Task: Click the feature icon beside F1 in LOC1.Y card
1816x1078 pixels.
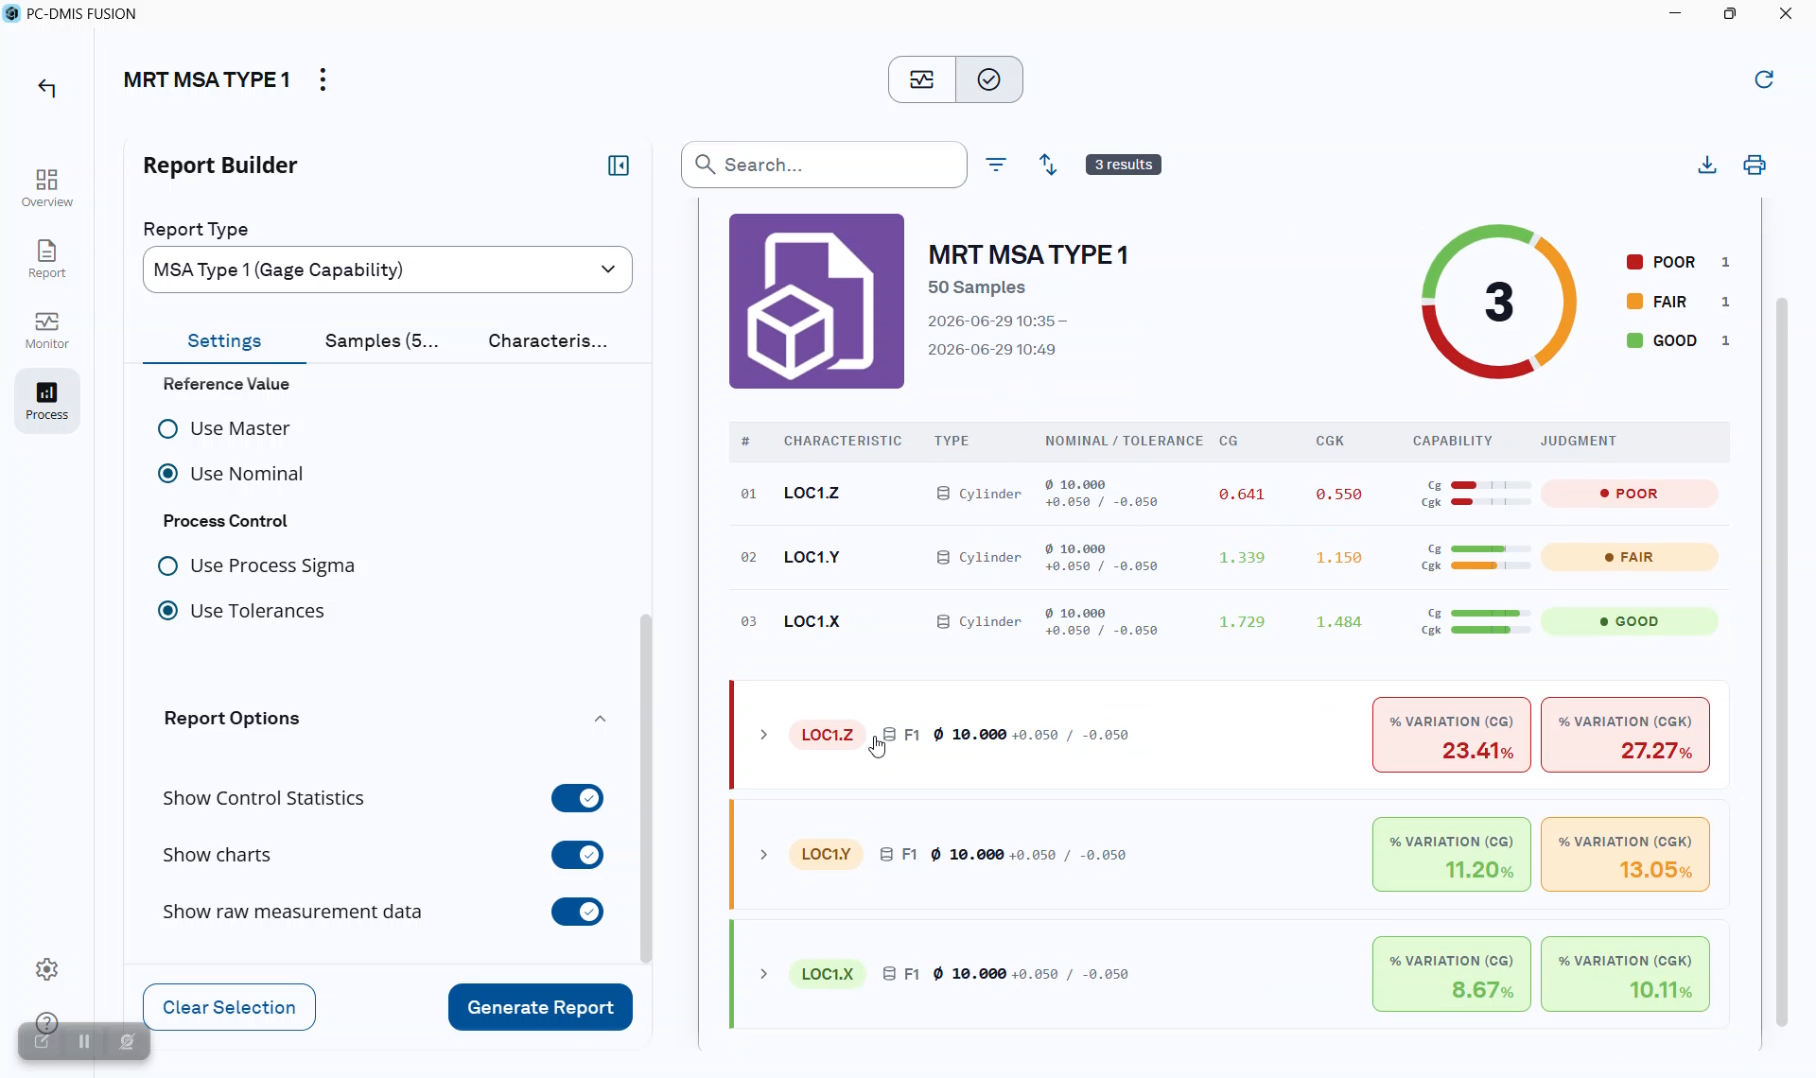Action: tap(886, 854)
